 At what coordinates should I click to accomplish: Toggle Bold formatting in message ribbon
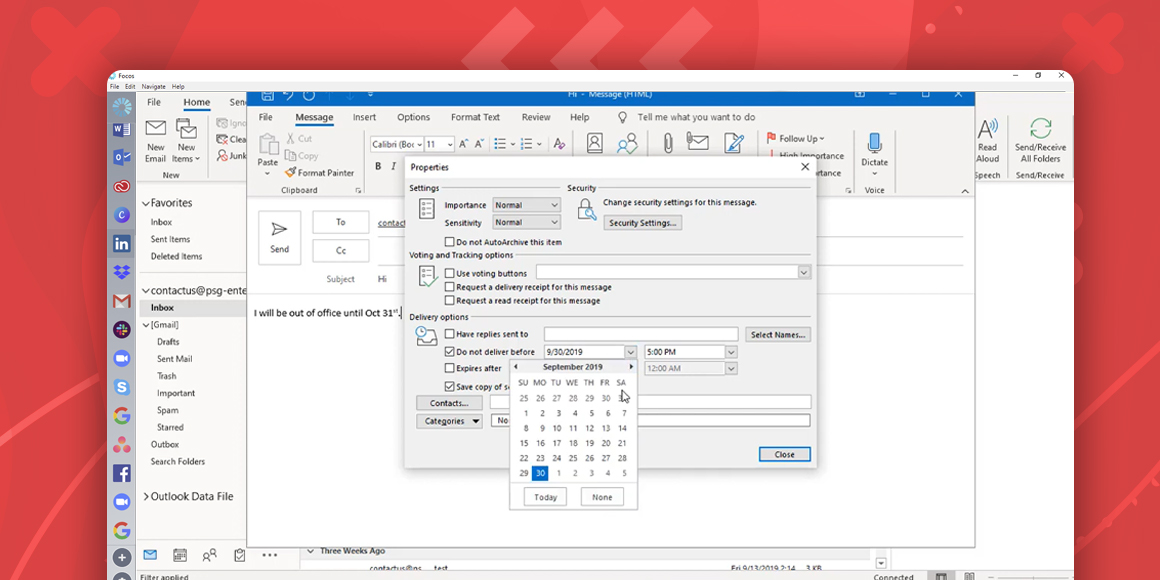[x=378, y=166]
